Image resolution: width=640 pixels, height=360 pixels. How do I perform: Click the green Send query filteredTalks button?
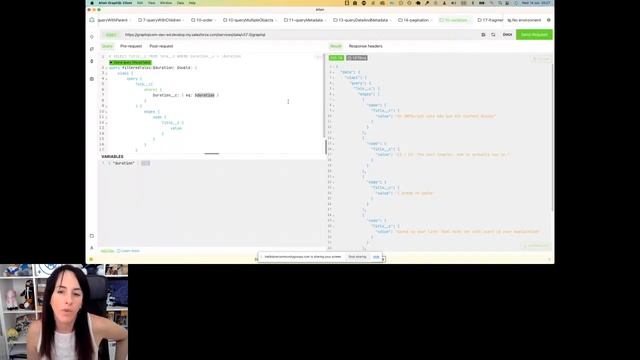130,62
